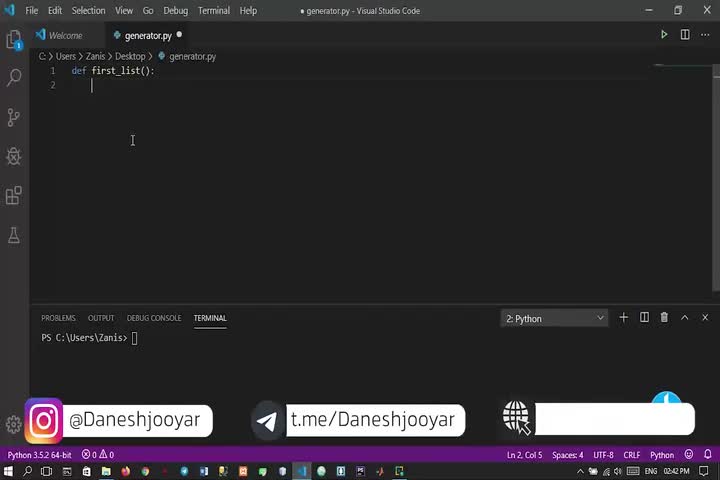The width and height of the screenshot is (720, 480).
Task: Click errors and warnings count in status bar
Action: (x=98, y=455)
